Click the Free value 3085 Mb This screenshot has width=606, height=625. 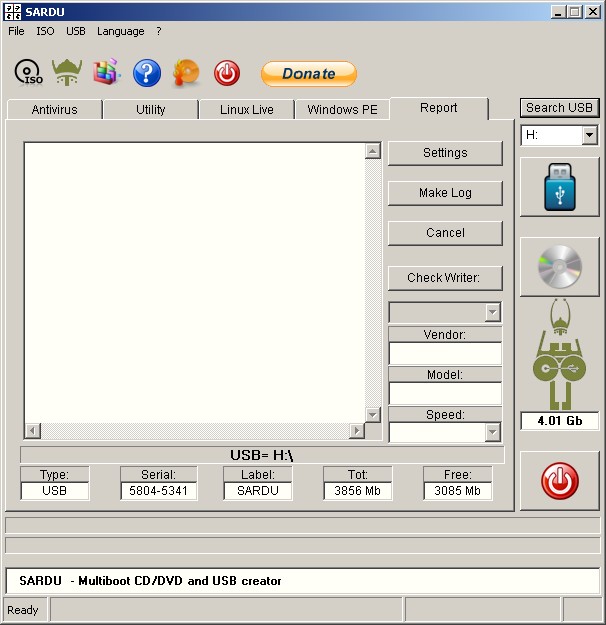tap(457, 491)
